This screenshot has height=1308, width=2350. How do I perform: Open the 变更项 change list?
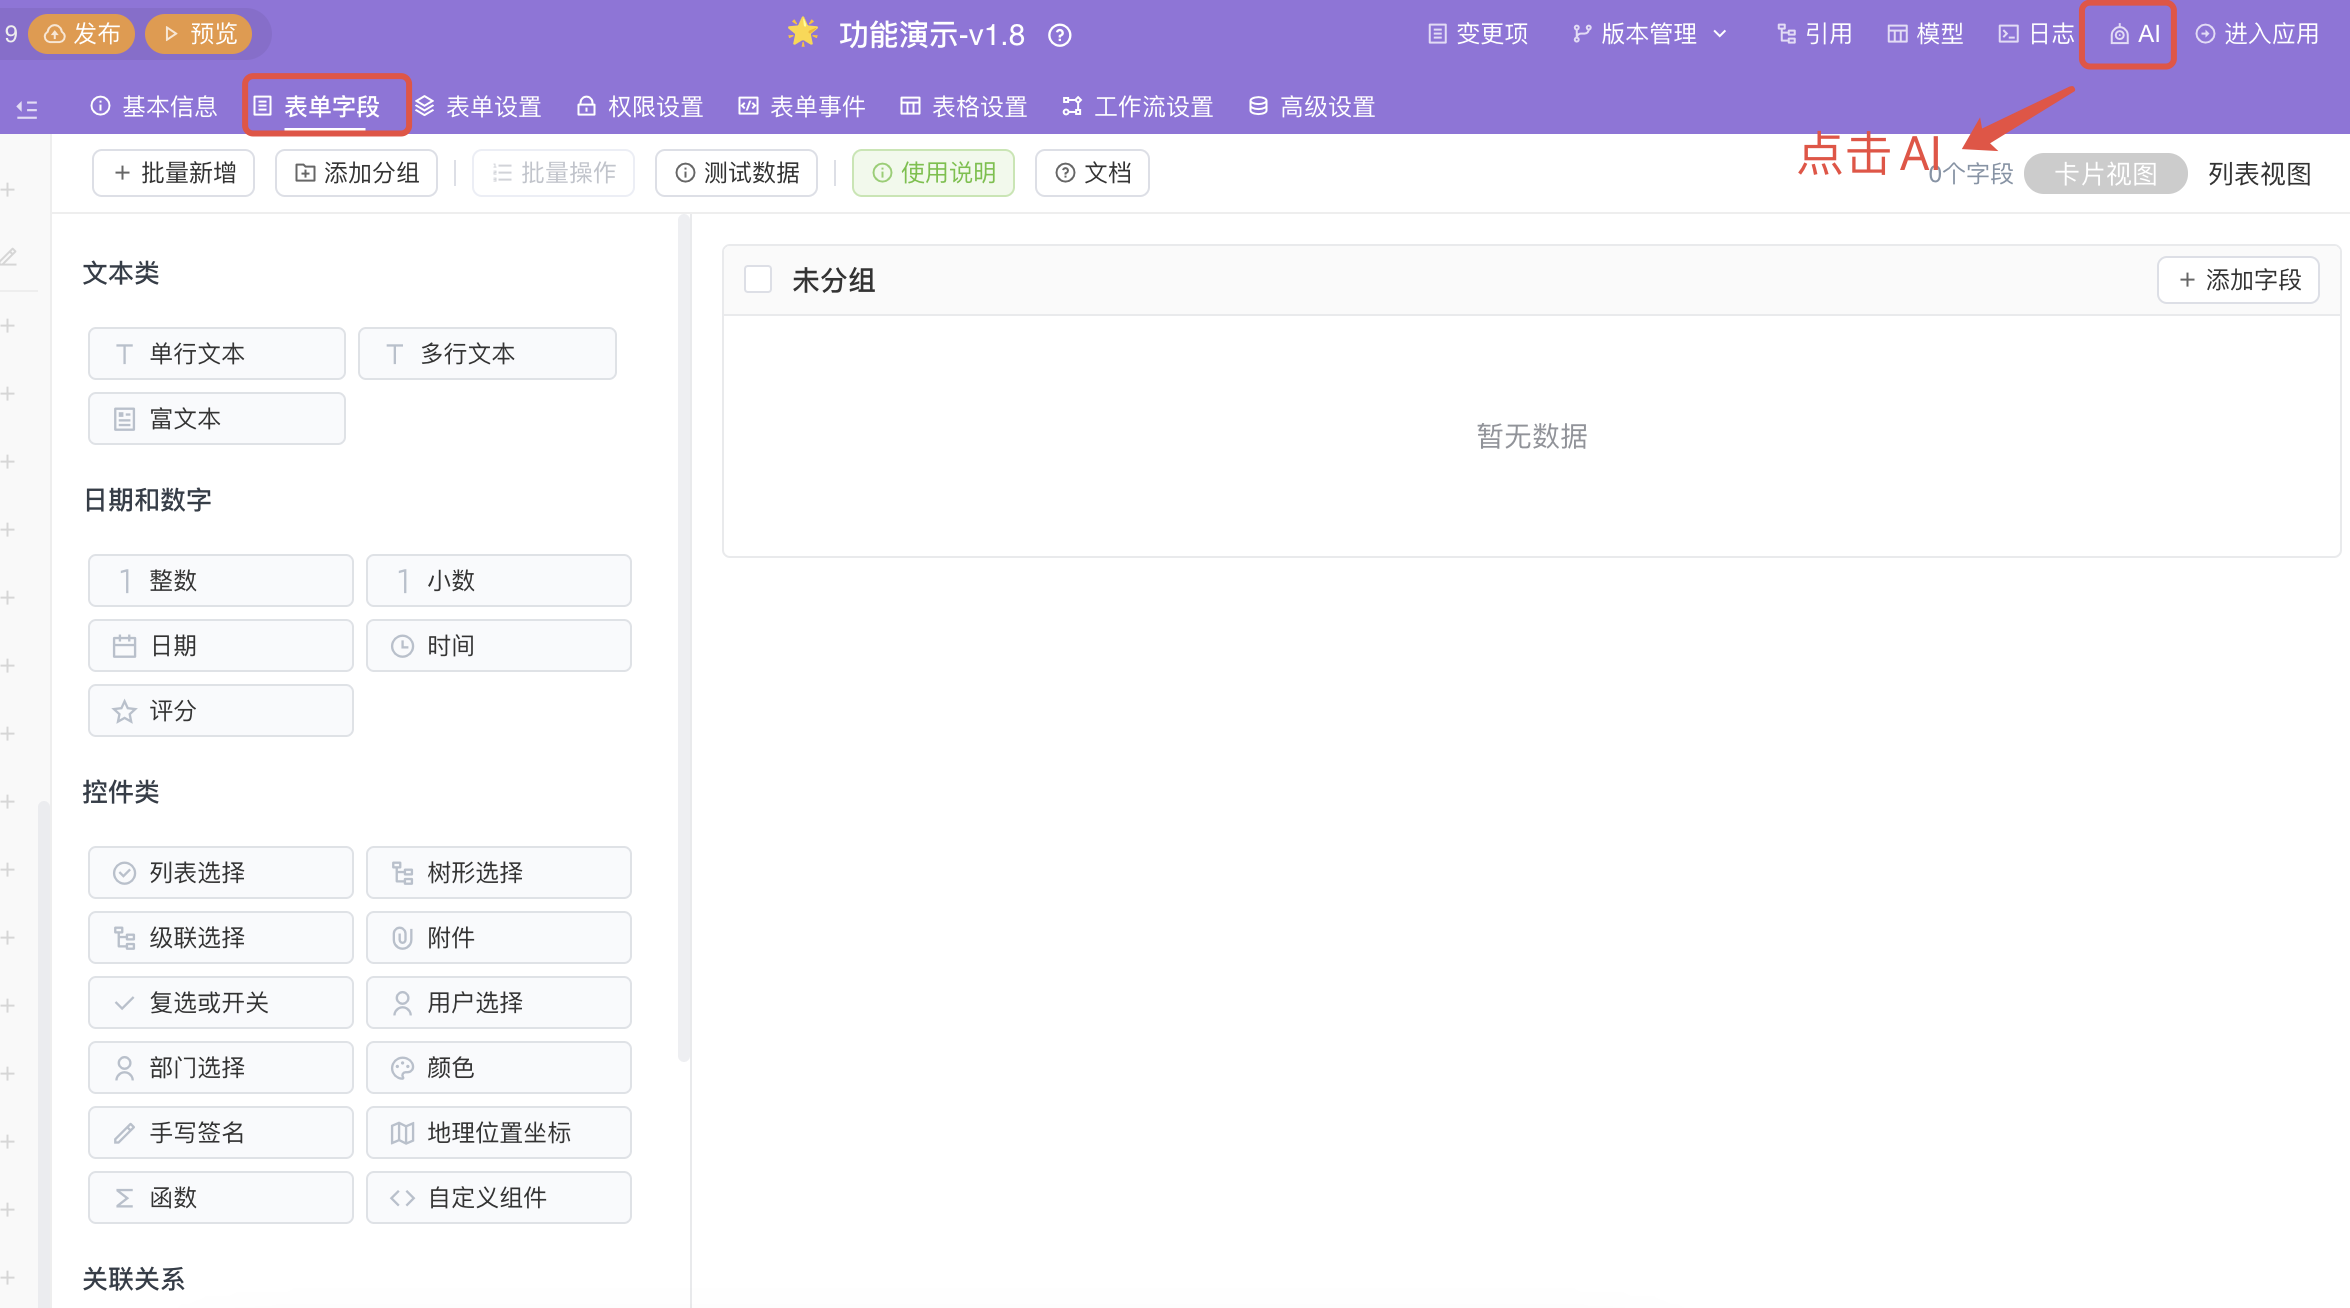[1478, 34]
